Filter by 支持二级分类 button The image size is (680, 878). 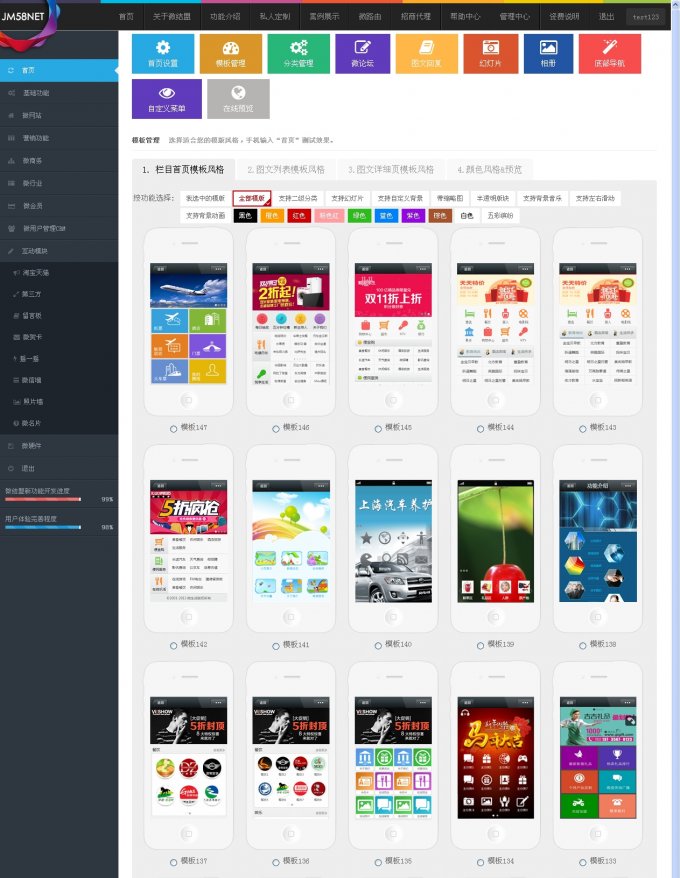coord(298,198)
